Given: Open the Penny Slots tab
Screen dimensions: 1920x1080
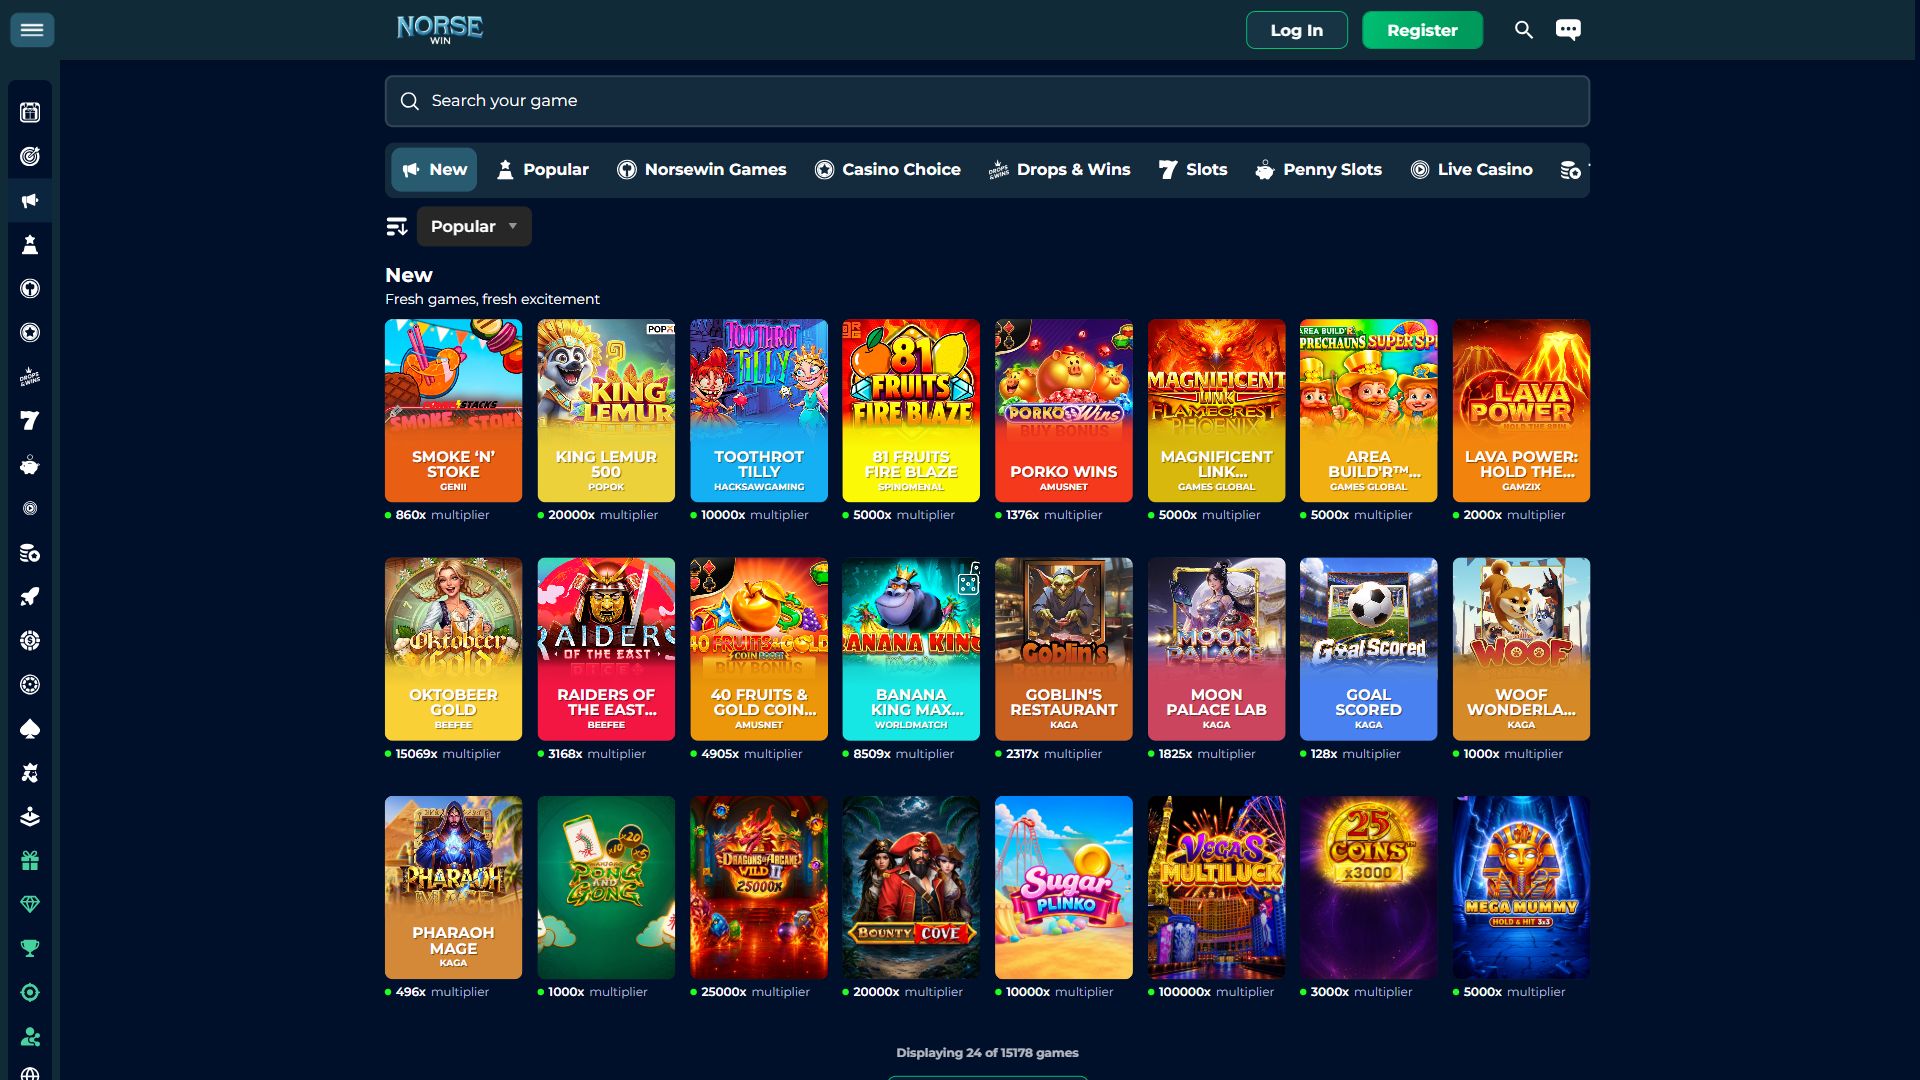Looking at the screenshot, I should click(x=1319, y=170).
